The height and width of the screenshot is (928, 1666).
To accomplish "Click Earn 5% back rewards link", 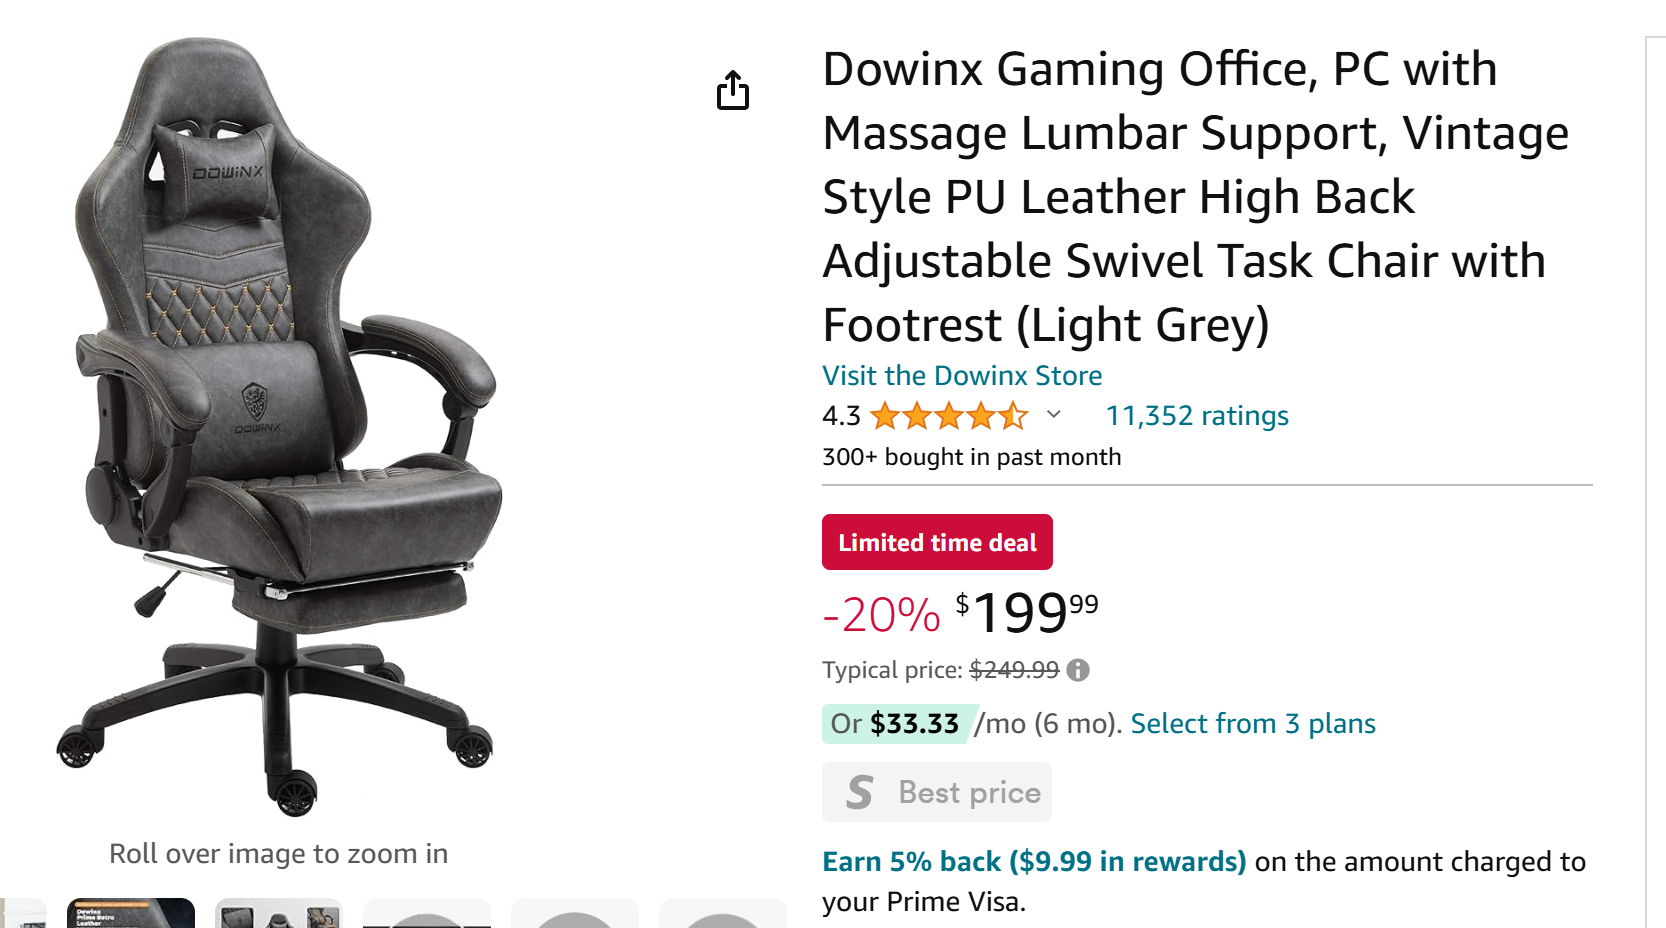I will click(x=1033, y=862).
